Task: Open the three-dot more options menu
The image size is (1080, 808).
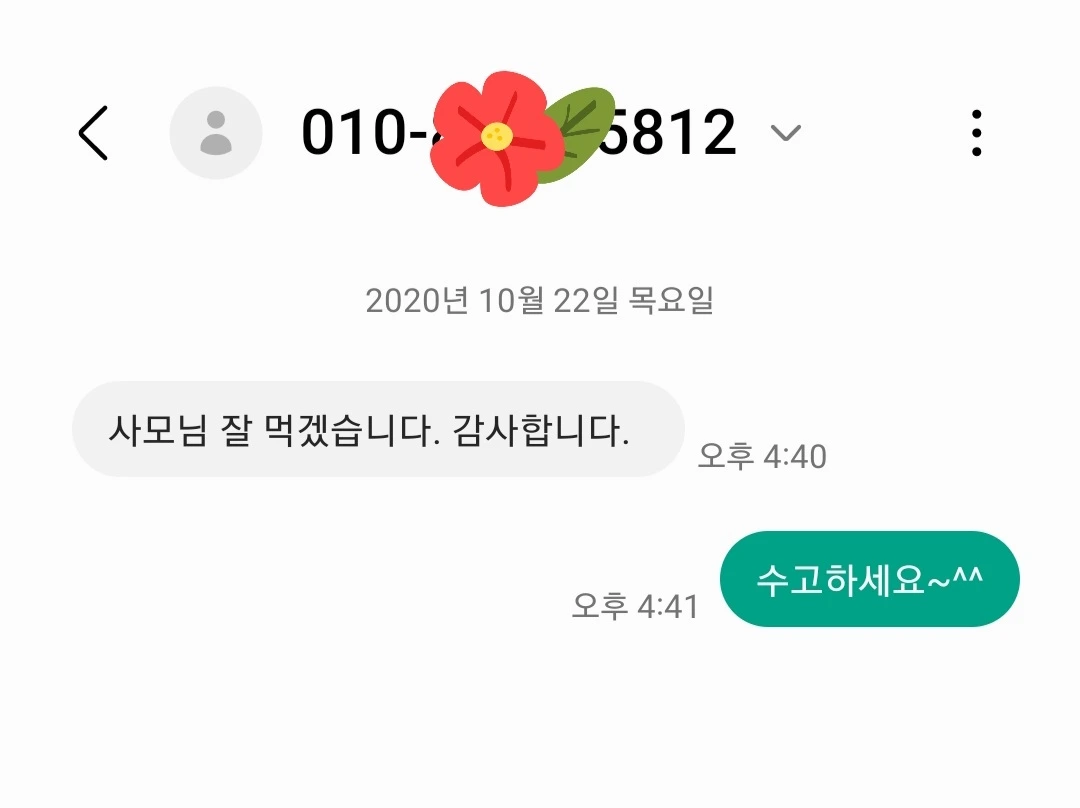Action: [x=976, y=133]
